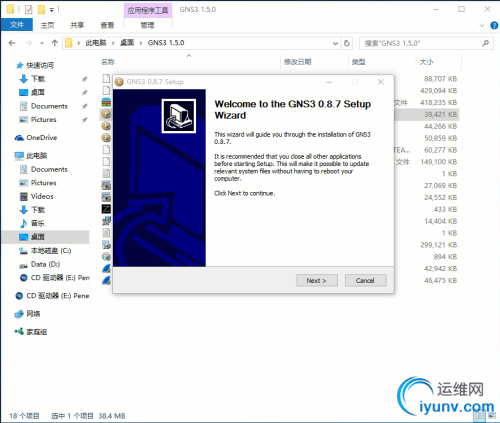Switch to the 查看 ribbon tab

click(x=107, y=25)
